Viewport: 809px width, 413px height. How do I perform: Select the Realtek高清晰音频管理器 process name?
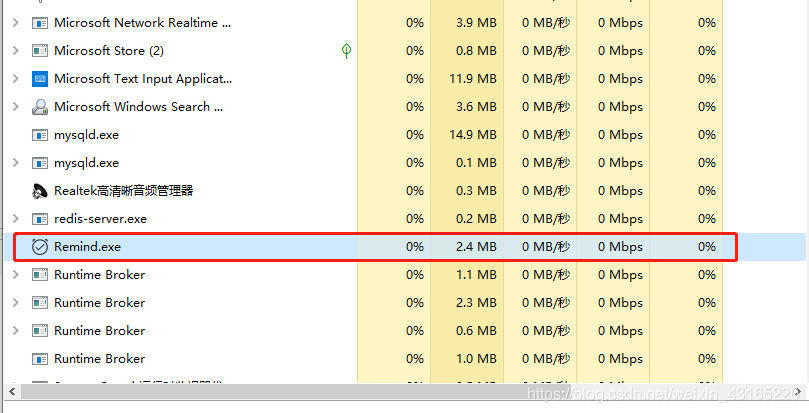pyautogui.click(x=124, y=190)
